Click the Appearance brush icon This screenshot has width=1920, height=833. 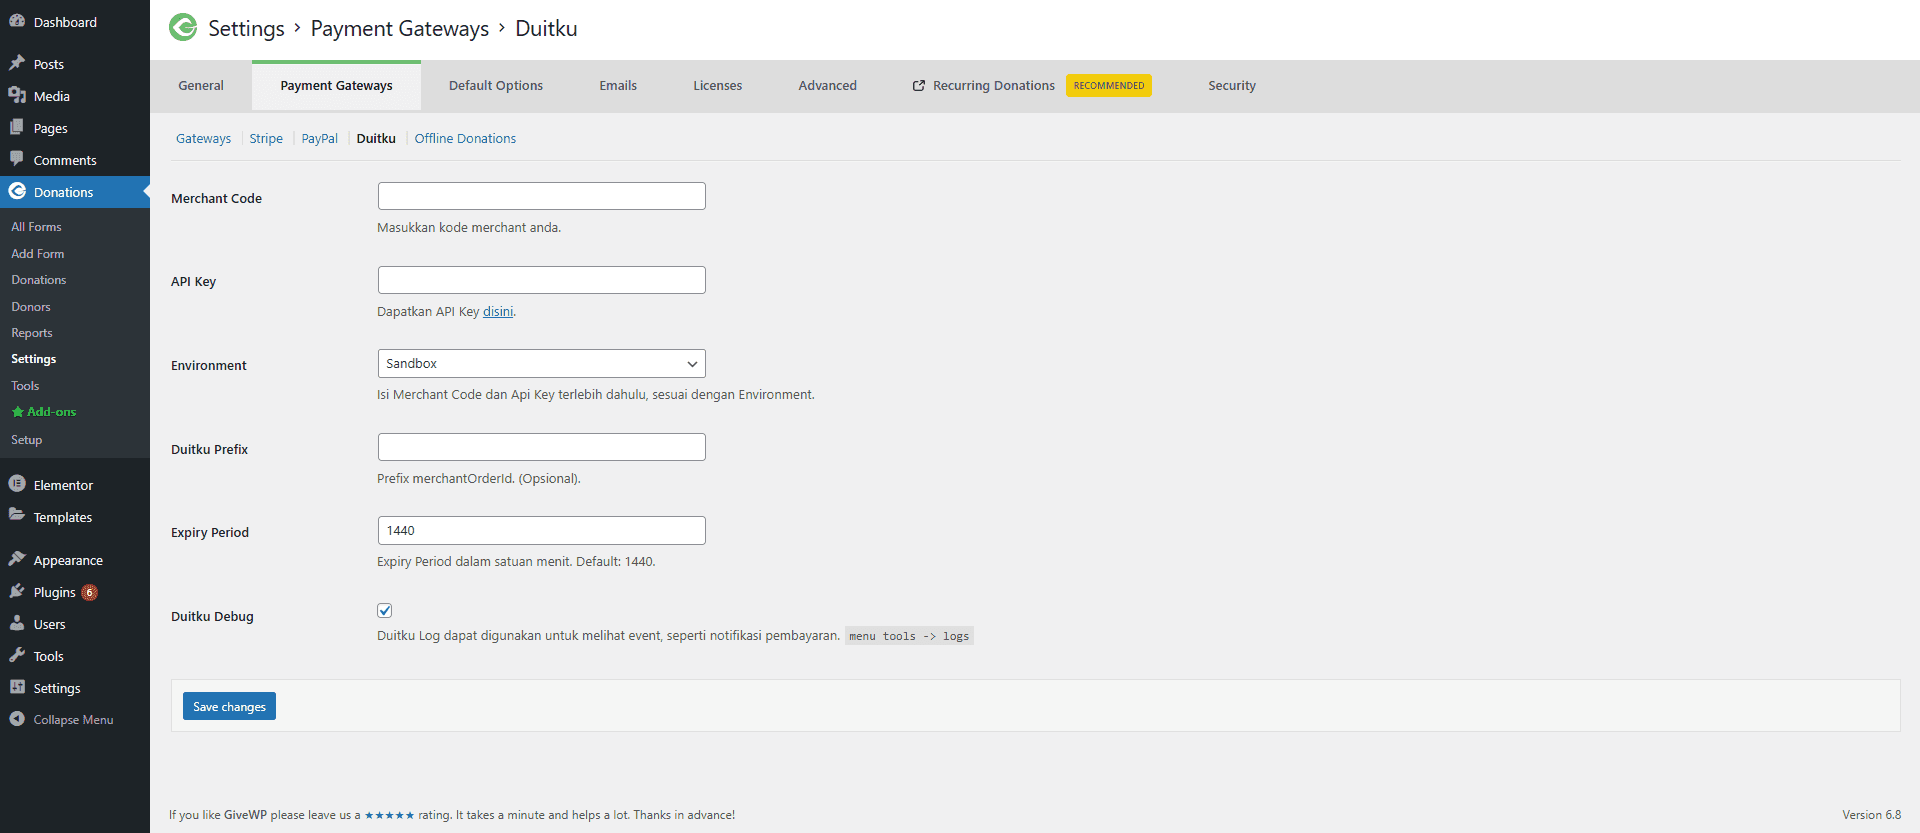pos(17,559)
